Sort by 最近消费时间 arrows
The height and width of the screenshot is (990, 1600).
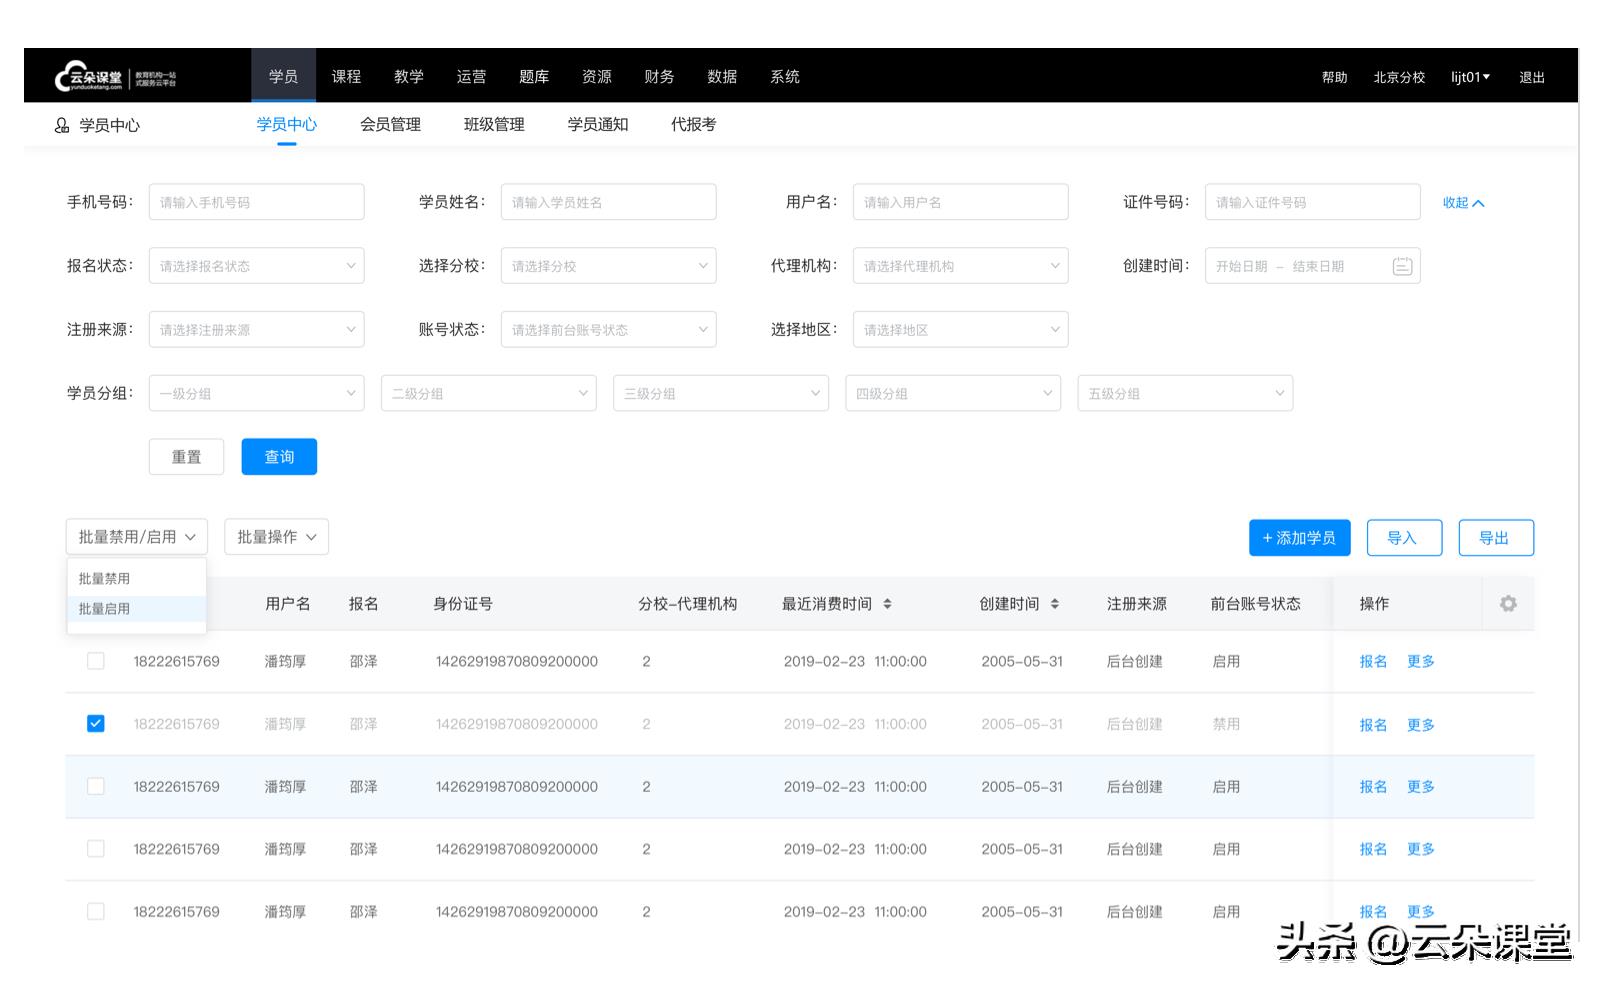pos(887,603)
